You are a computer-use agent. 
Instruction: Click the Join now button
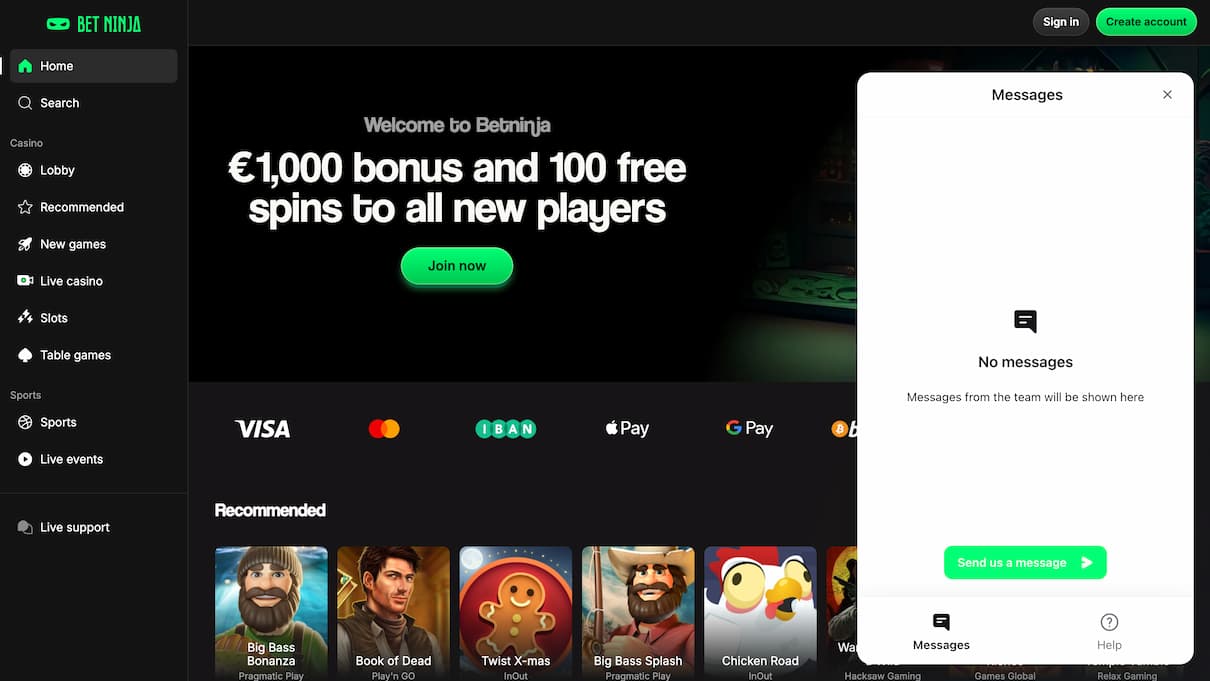point(457,266)
